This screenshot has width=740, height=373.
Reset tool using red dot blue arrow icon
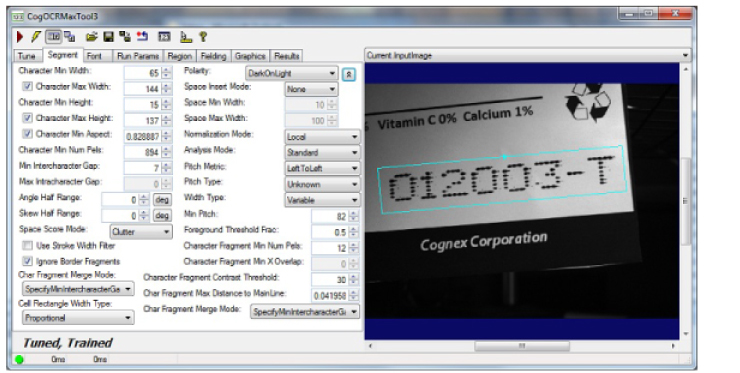[142, 36]
